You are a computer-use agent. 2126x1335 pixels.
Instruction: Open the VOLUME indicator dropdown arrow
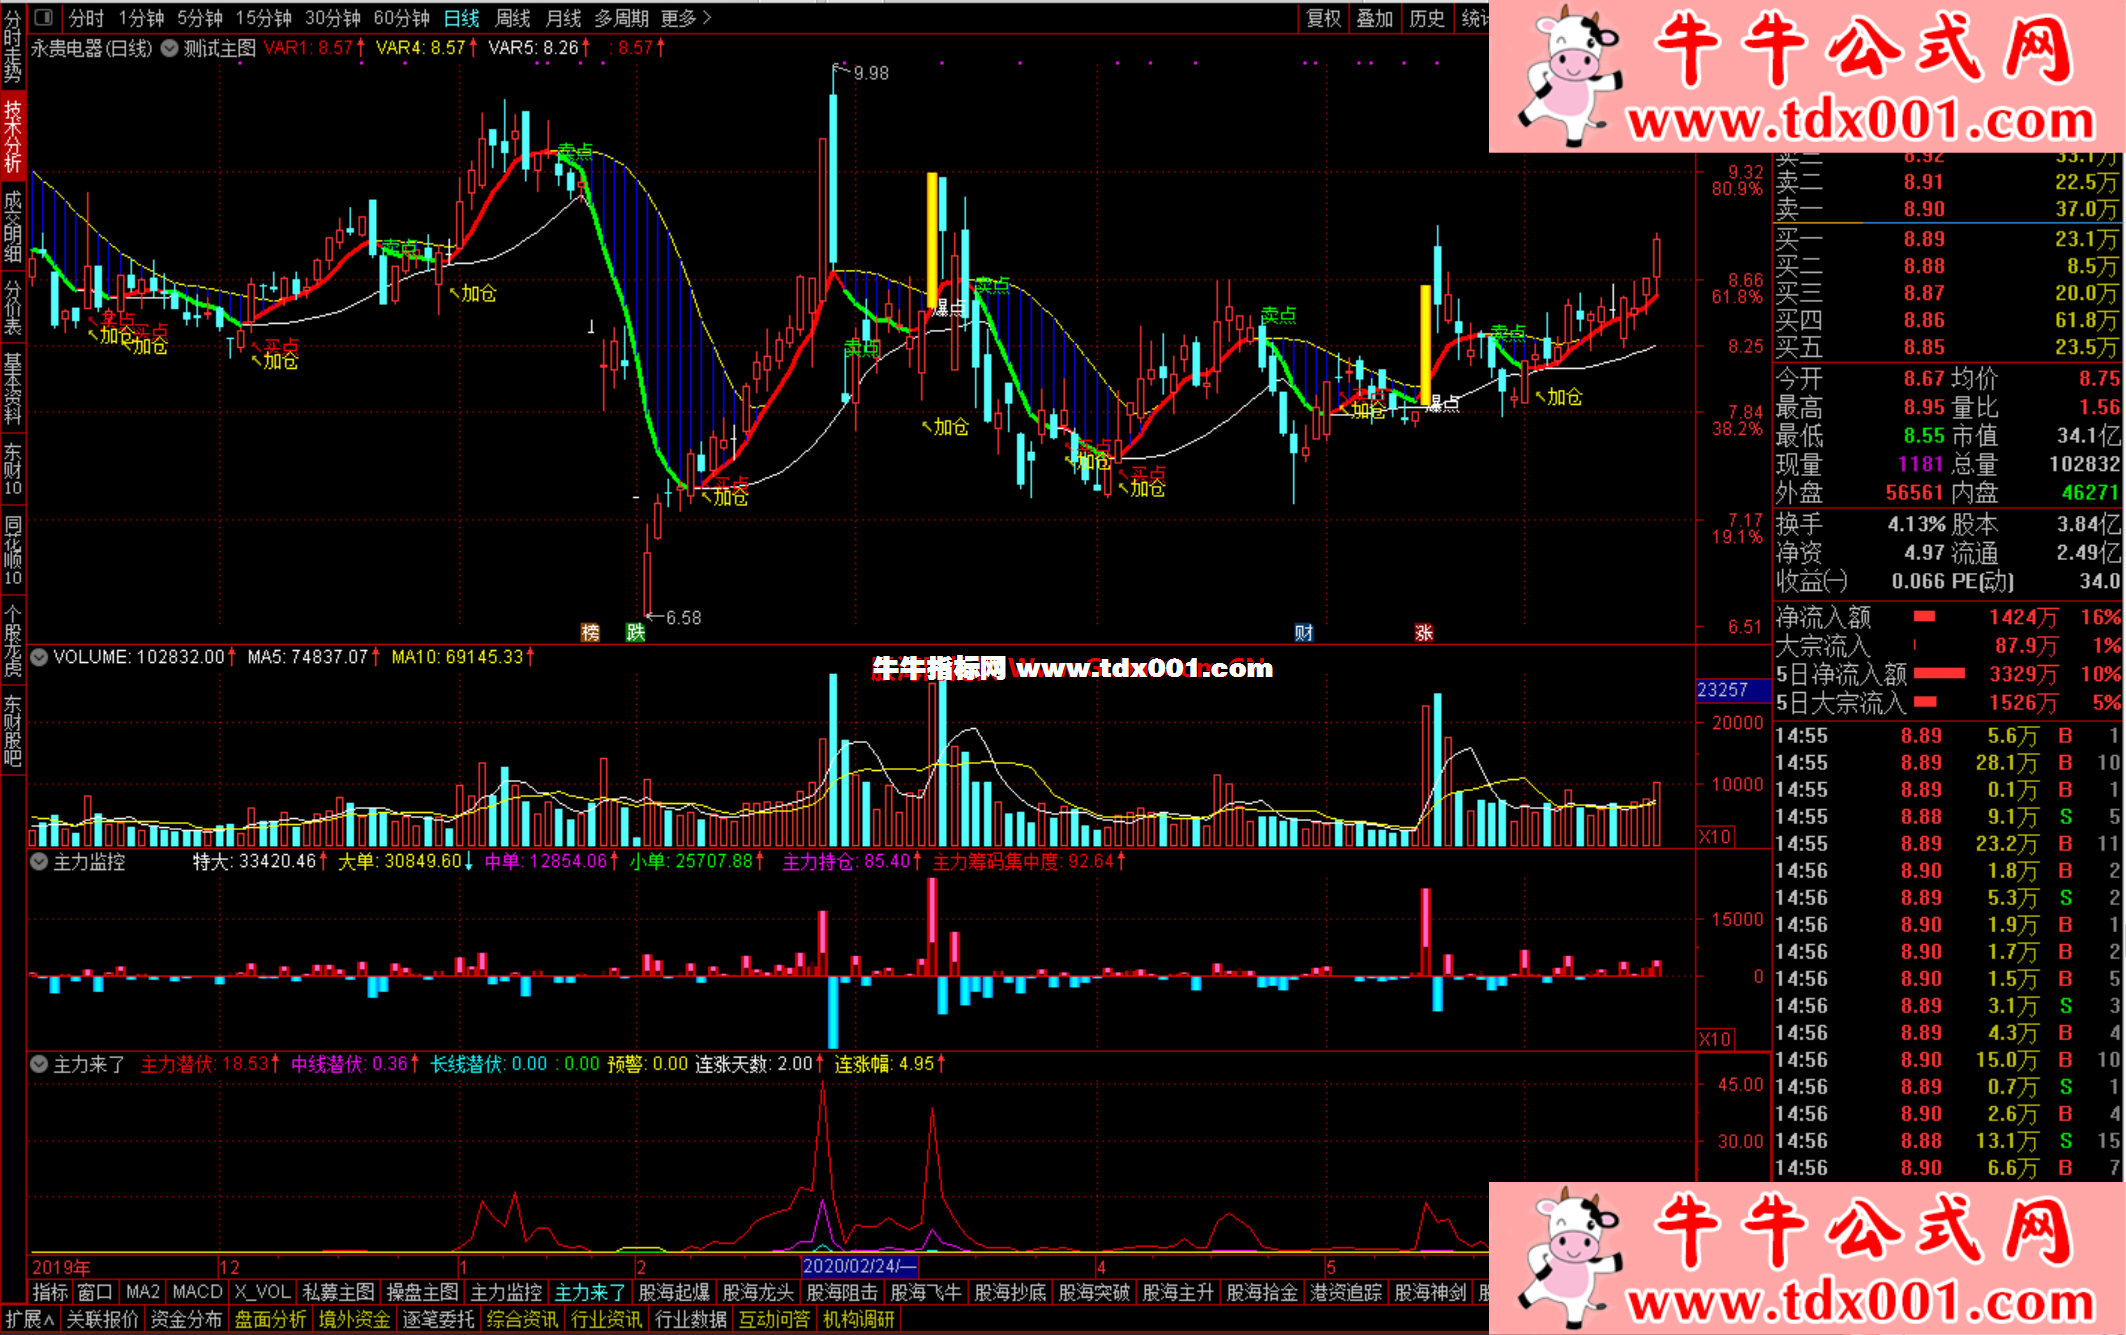click(x=39, y=657)
